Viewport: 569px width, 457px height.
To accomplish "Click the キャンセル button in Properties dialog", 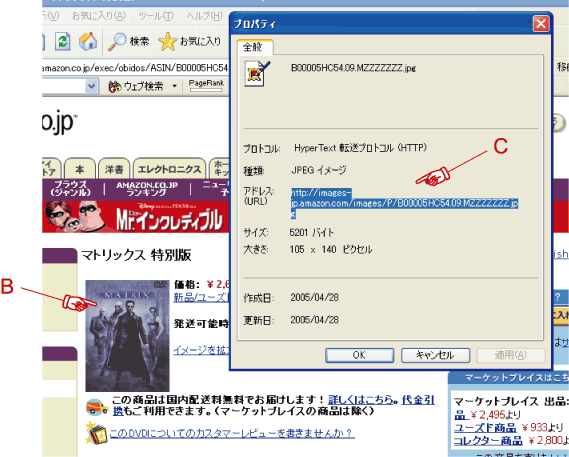I will coord(435,355).
